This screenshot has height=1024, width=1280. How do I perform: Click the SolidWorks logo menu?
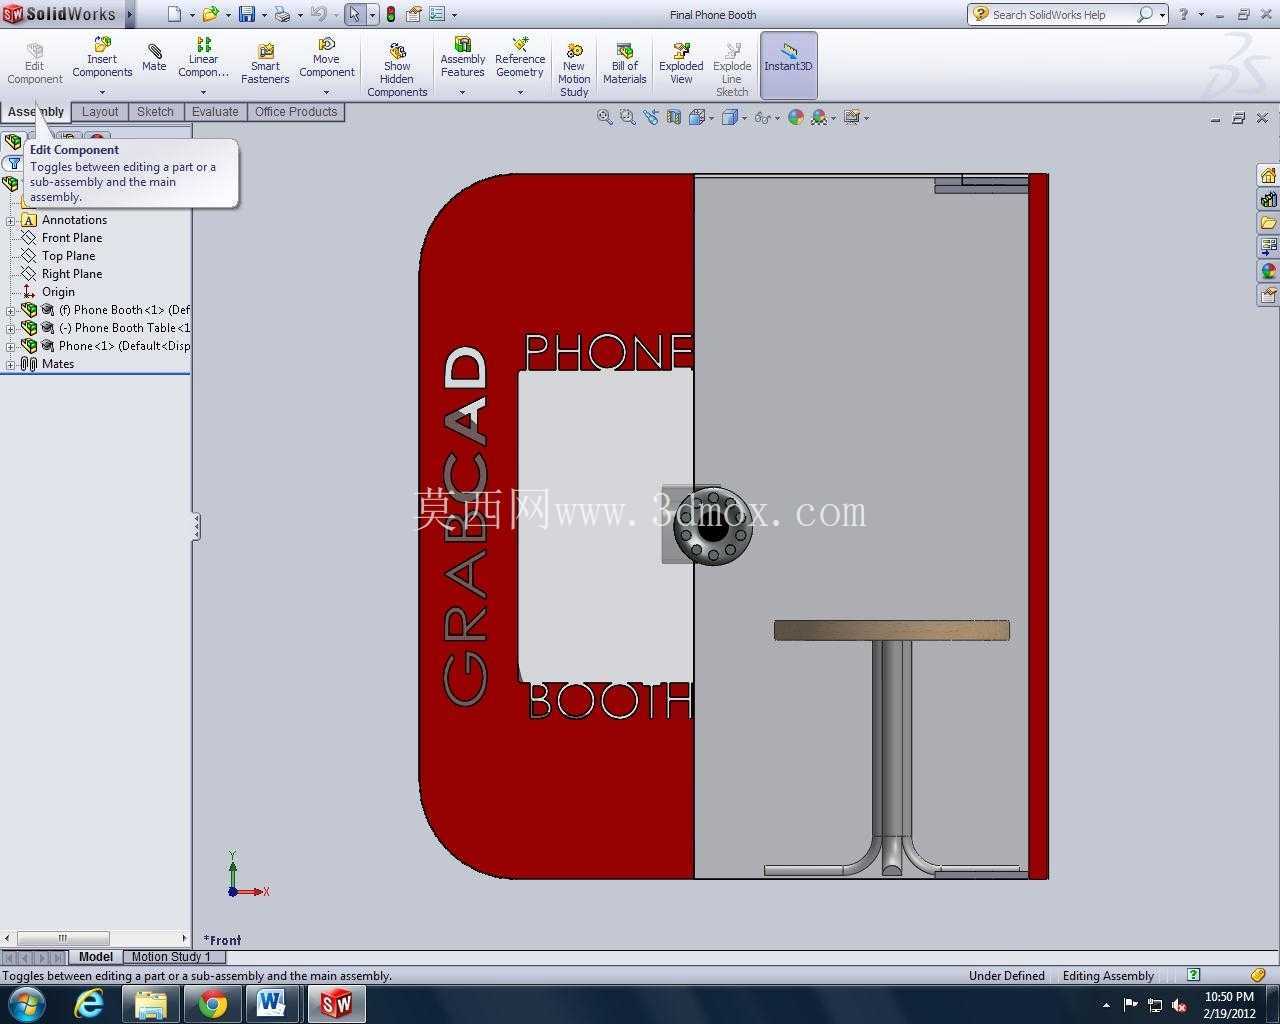(x=60, y=14)
